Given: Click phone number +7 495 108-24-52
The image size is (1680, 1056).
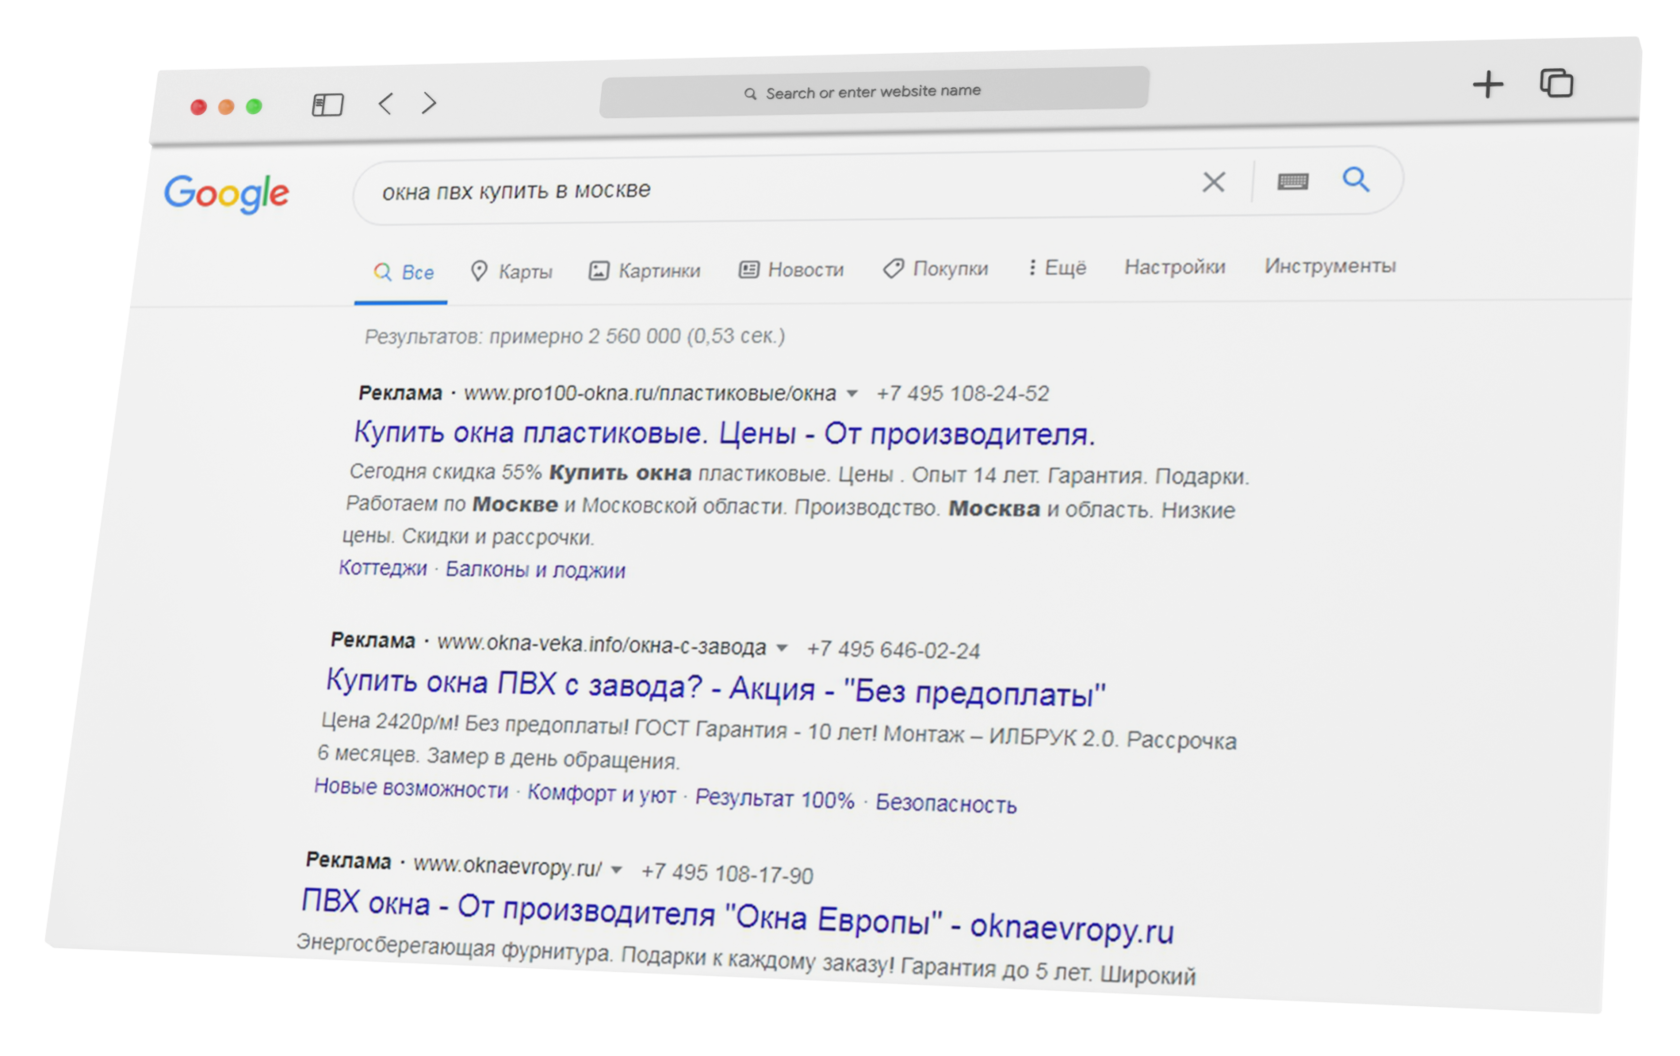Looking at the screenshot, I should point(963,394).
